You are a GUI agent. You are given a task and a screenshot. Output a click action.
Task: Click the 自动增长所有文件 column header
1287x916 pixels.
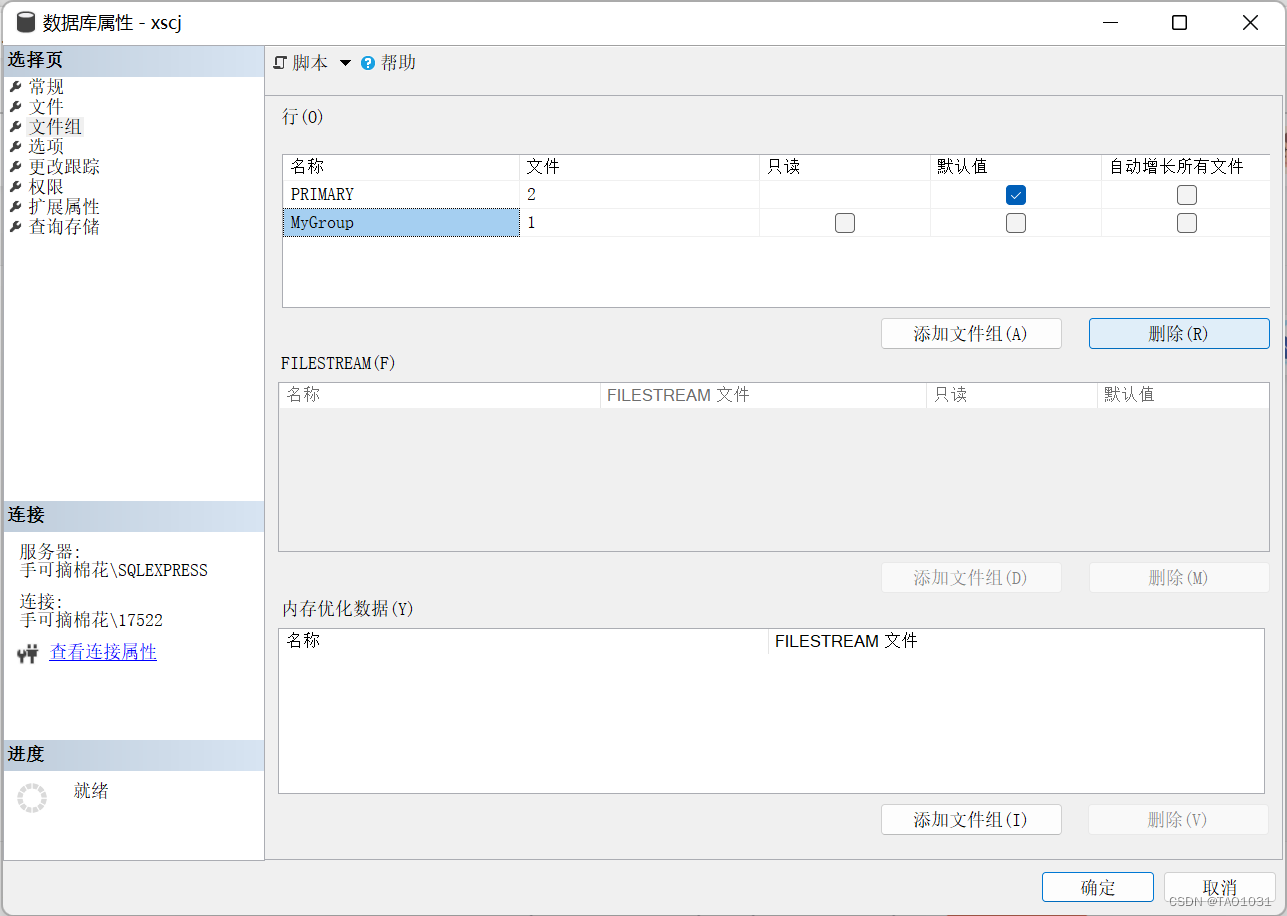click(1186, 167)
